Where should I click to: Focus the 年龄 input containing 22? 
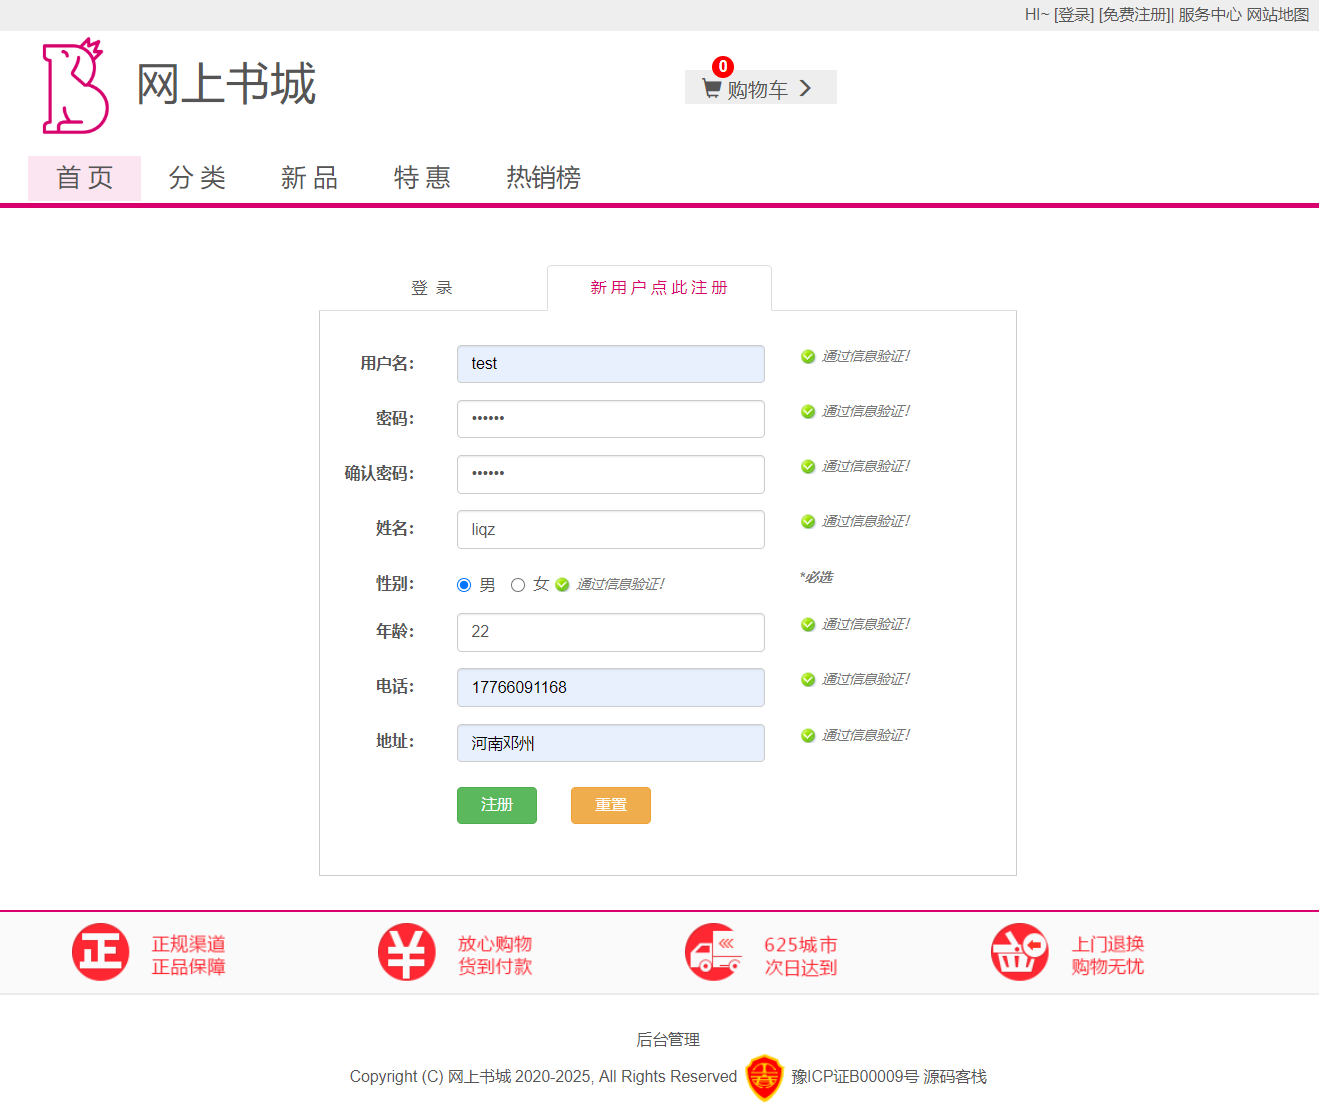coord(611,632)
